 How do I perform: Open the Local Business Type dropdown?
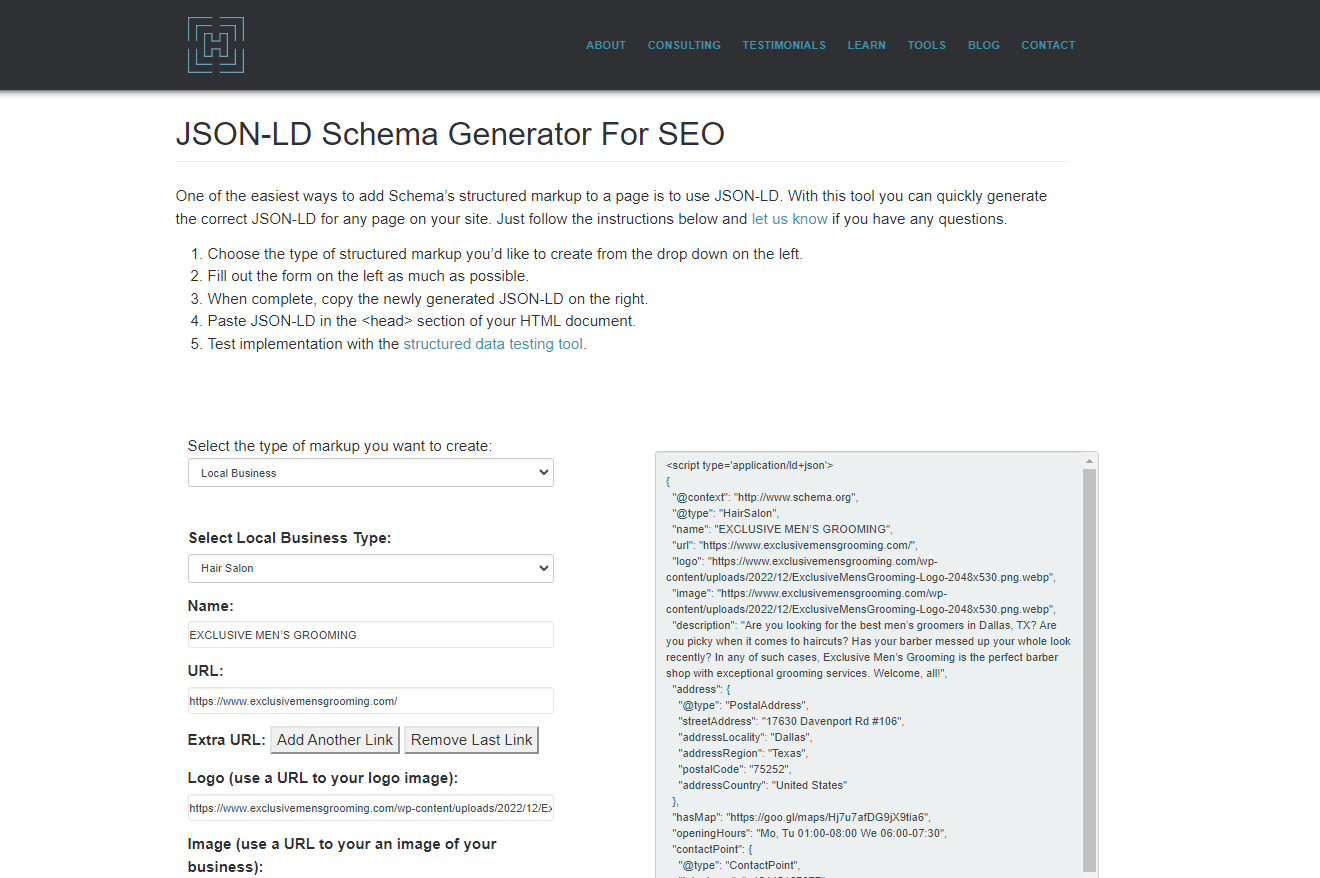click(370, 567)
